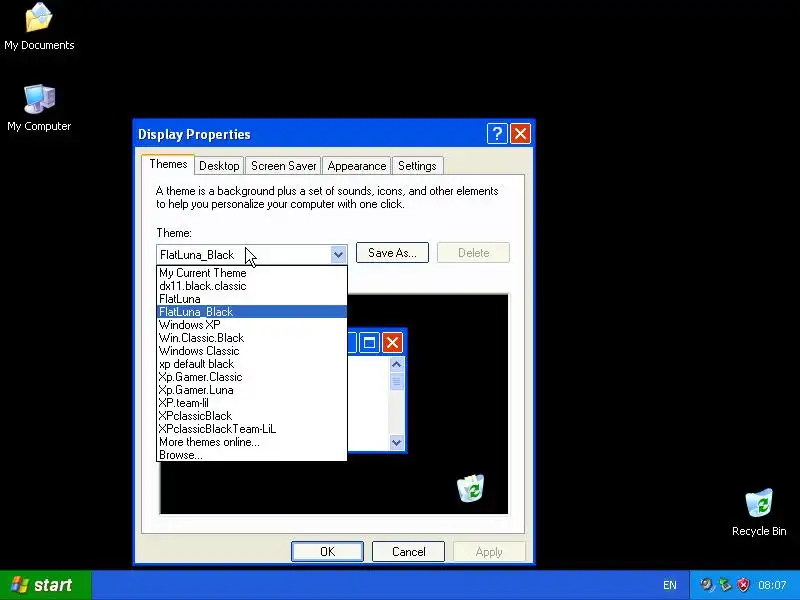Select the My Computer desktop icon

click(x=39, y=108)
